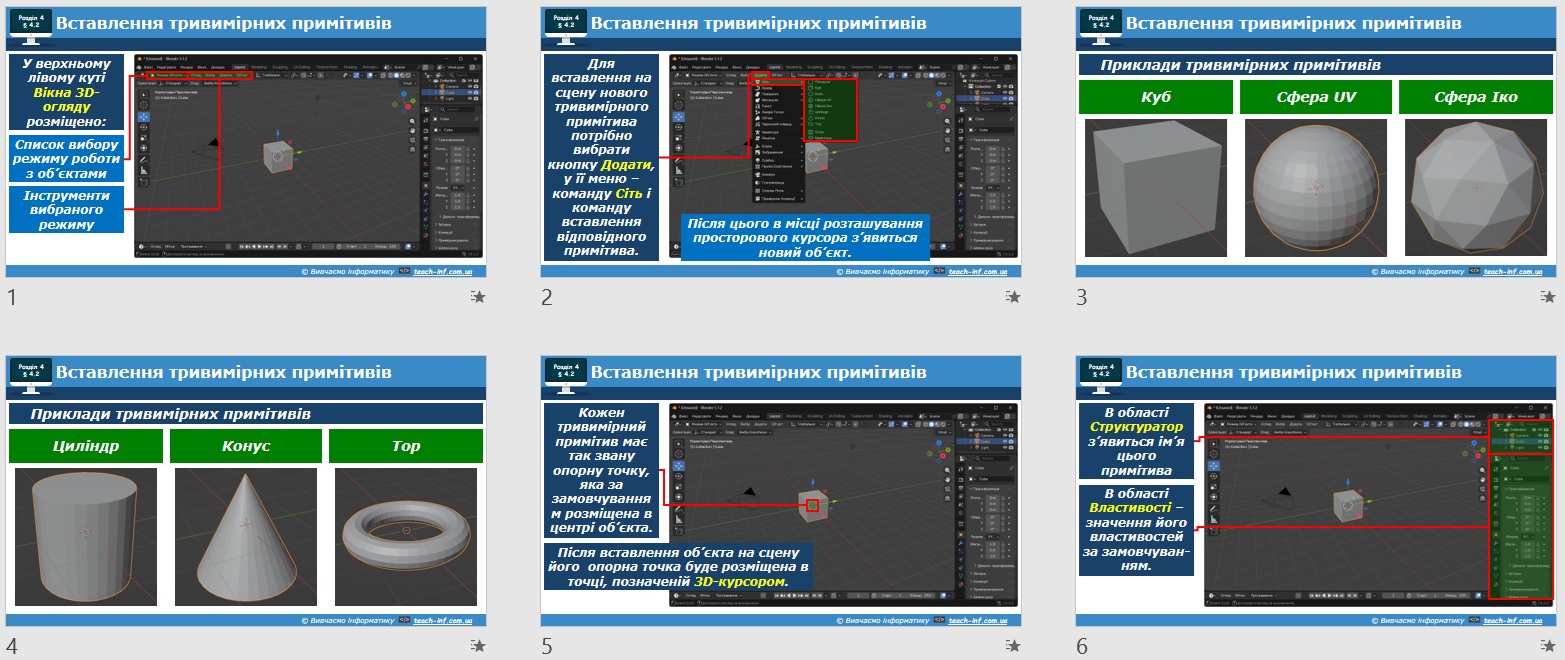Image resolution: width=1565 pixels, height=660 pixels.
Task: Click the green 'Тор' label on slide 4
Action: click(x=405, y=446)
